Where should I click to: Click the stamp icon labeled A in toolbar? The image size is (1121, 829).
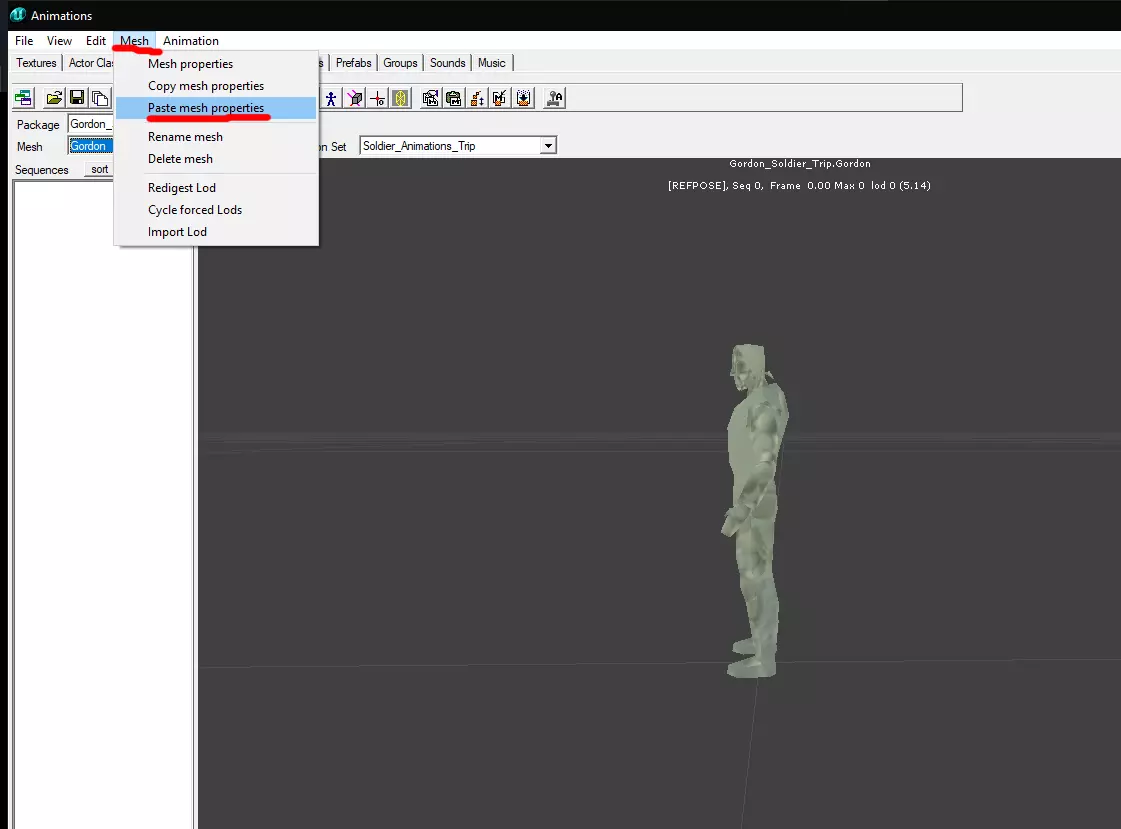click(x=555, y=98)
